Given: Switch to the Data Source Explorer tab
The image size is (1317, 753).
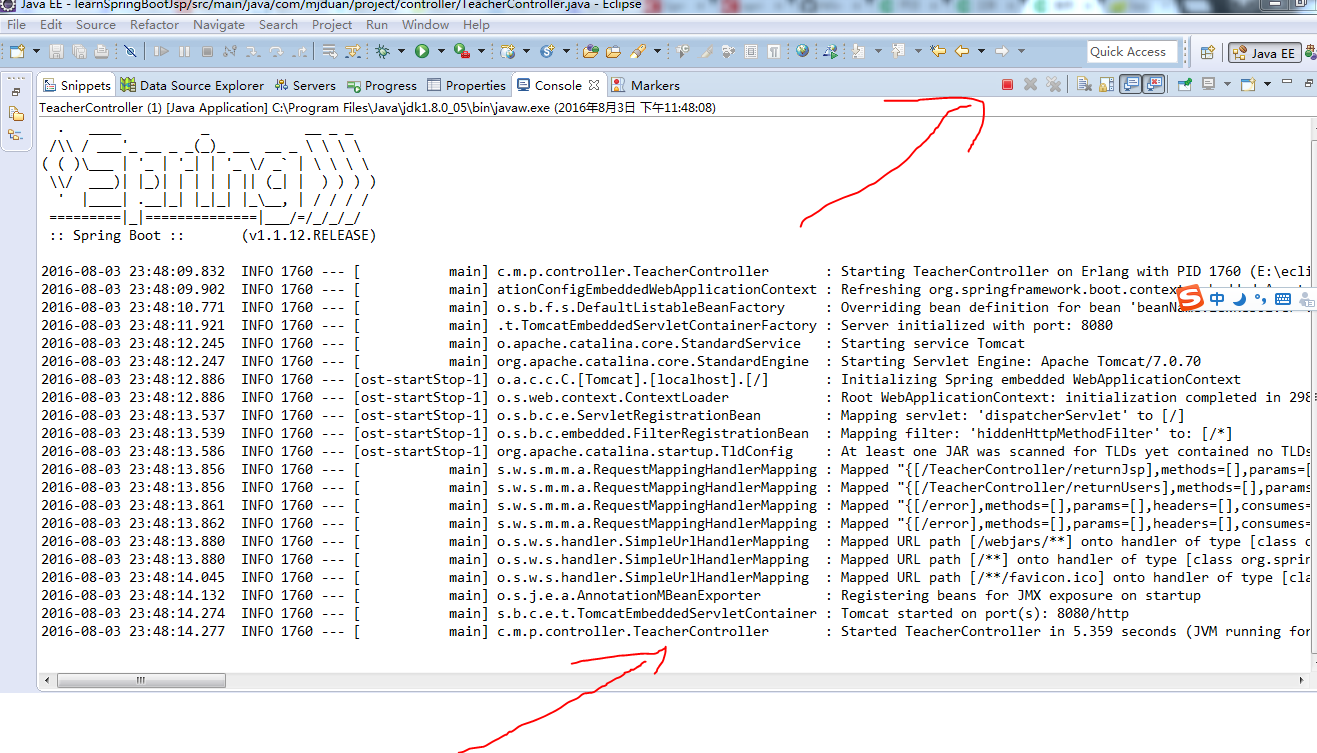Looking at the screenshot, I should pos(192,85).
